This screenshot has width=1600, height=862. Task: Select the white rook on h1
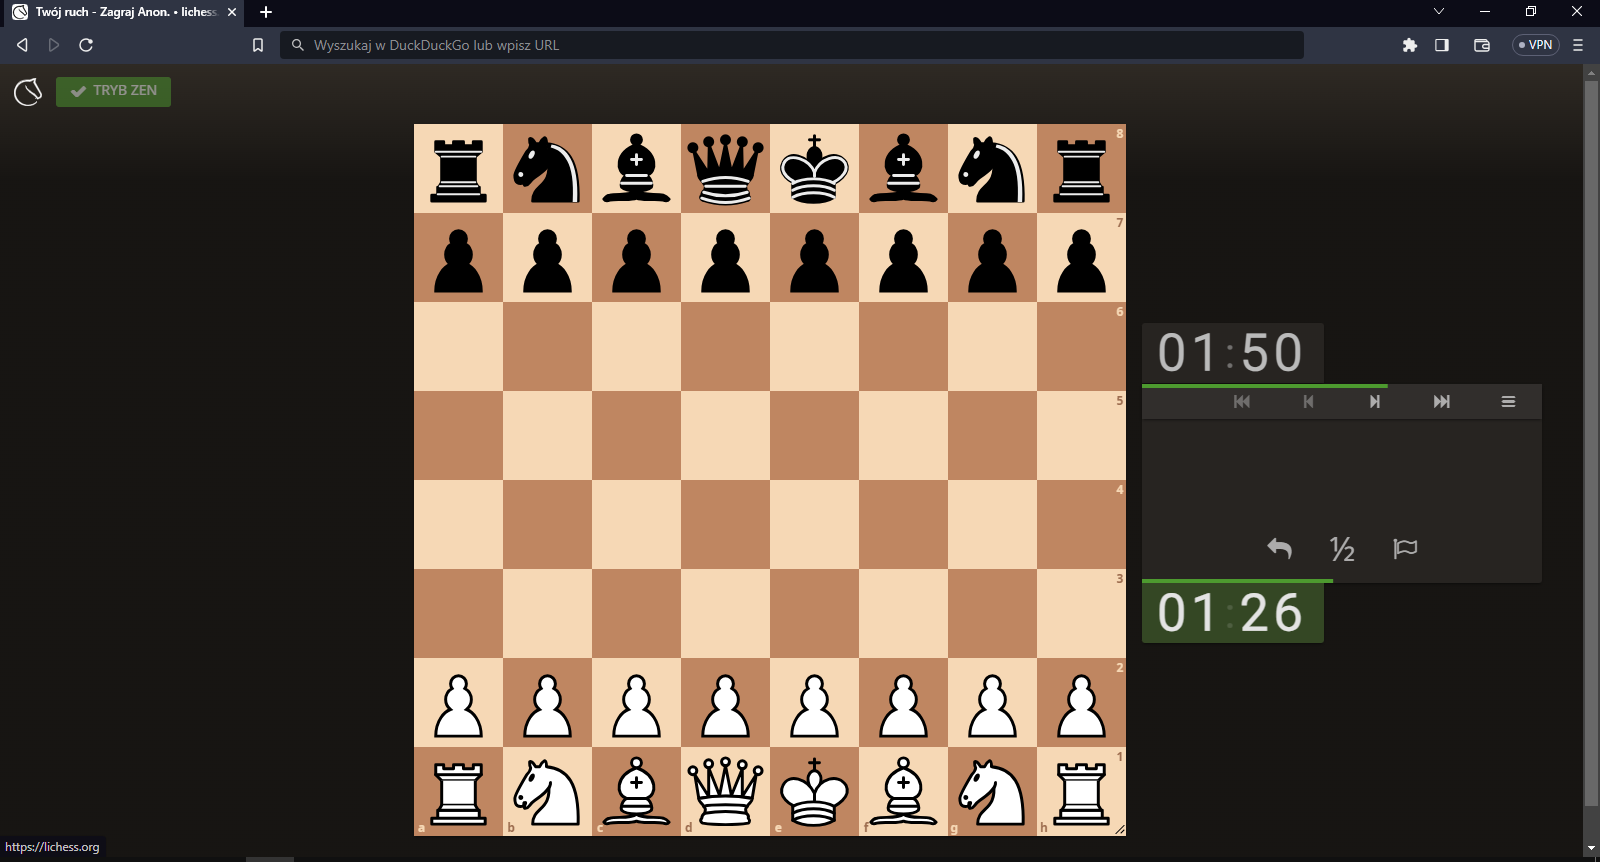(x=1081, y=791)
